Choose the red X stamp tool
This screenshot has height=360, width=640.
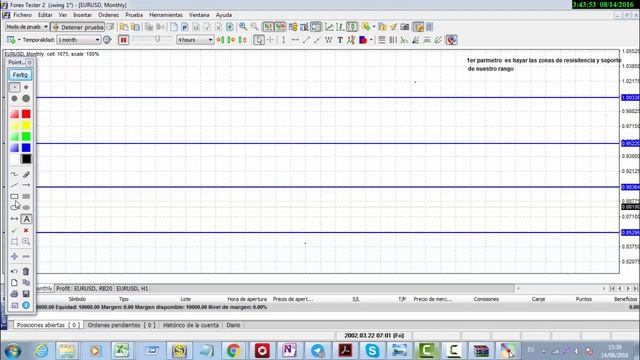pyautogui.click(x=26, y=230)
